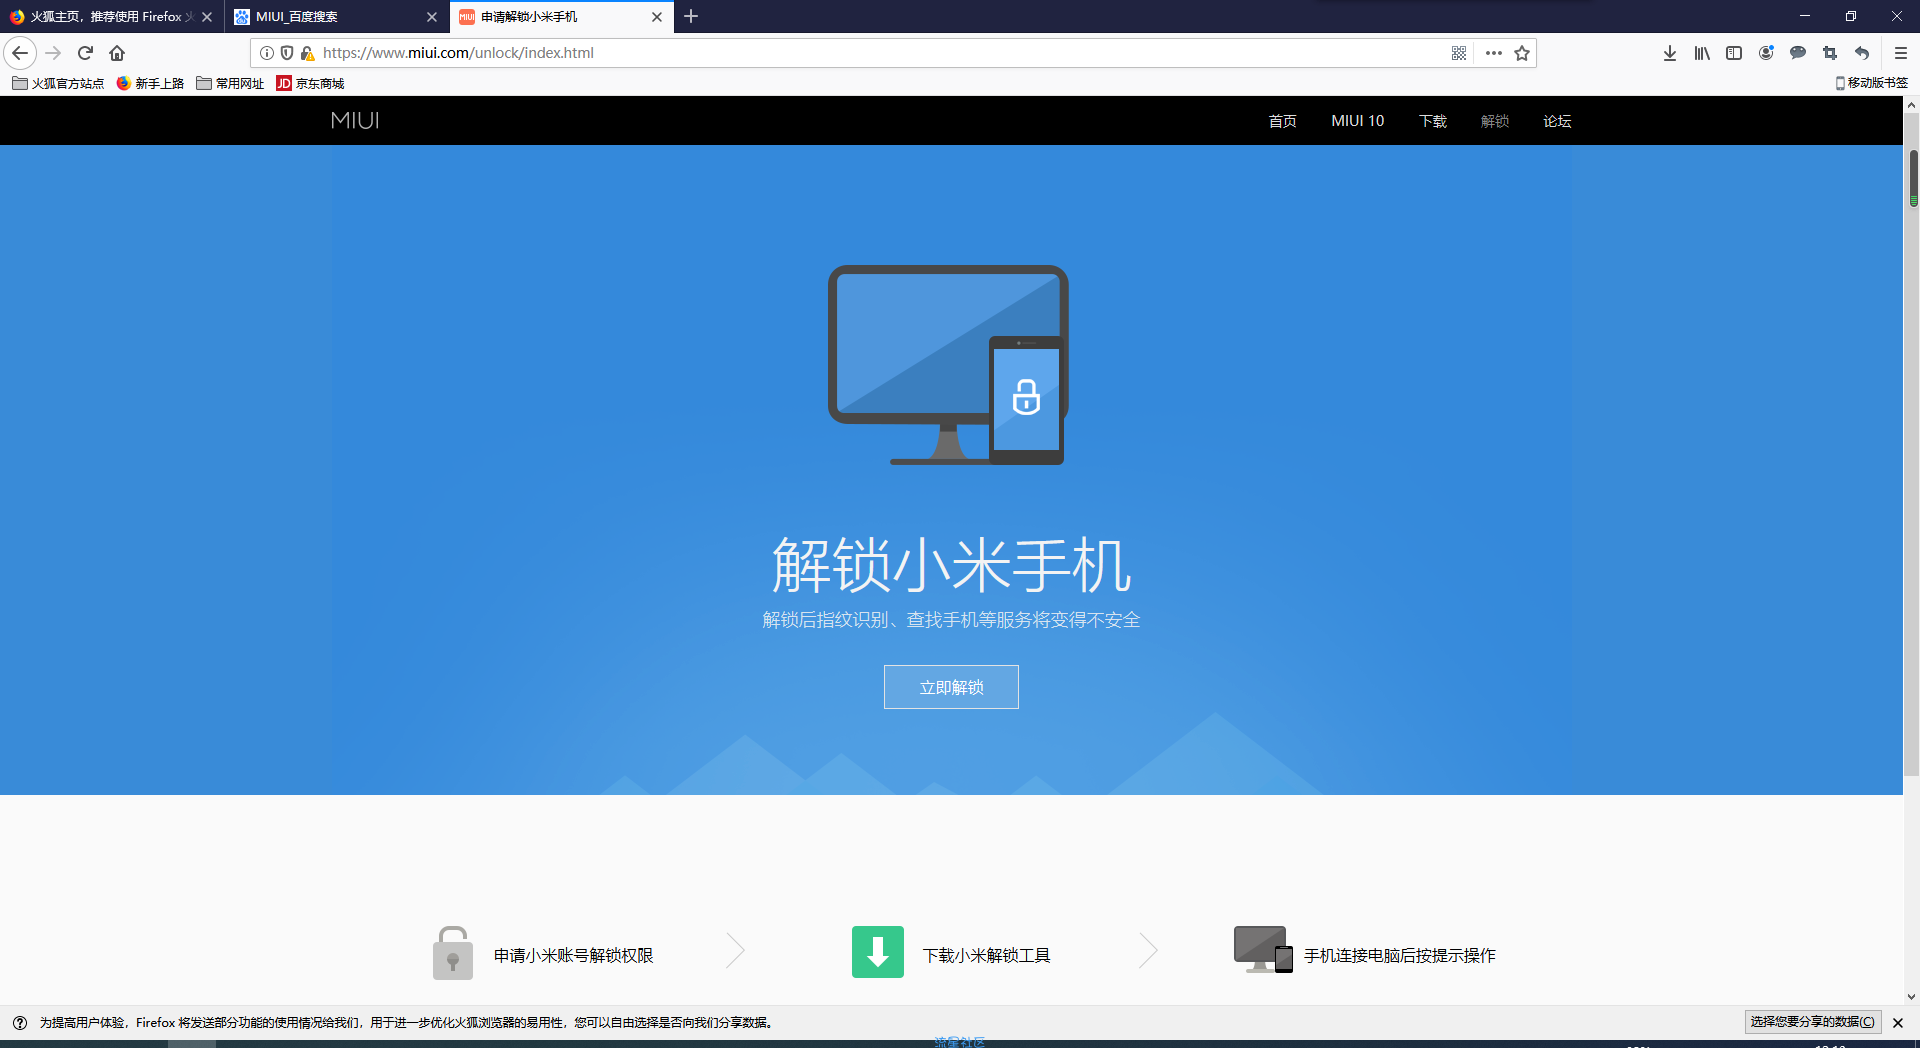Open the library icon
Screen dimensions: 1920x1048
pyautogui.click(x=1702, y=53)
